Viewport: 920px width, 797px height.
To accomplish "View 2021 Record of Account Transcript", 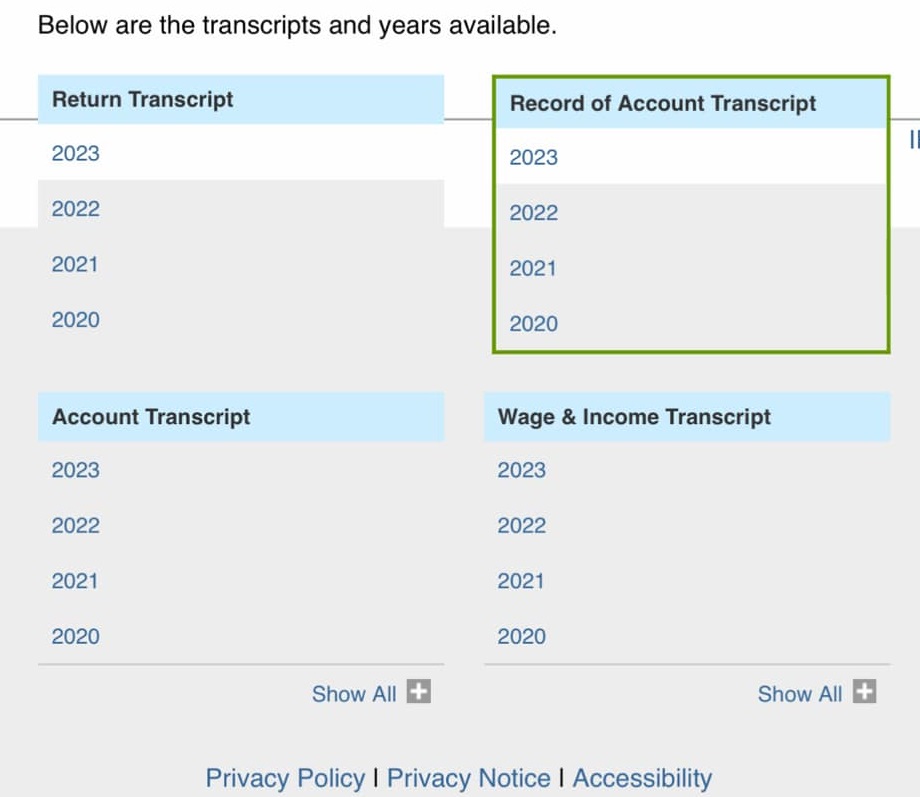I will pos(533,268).
